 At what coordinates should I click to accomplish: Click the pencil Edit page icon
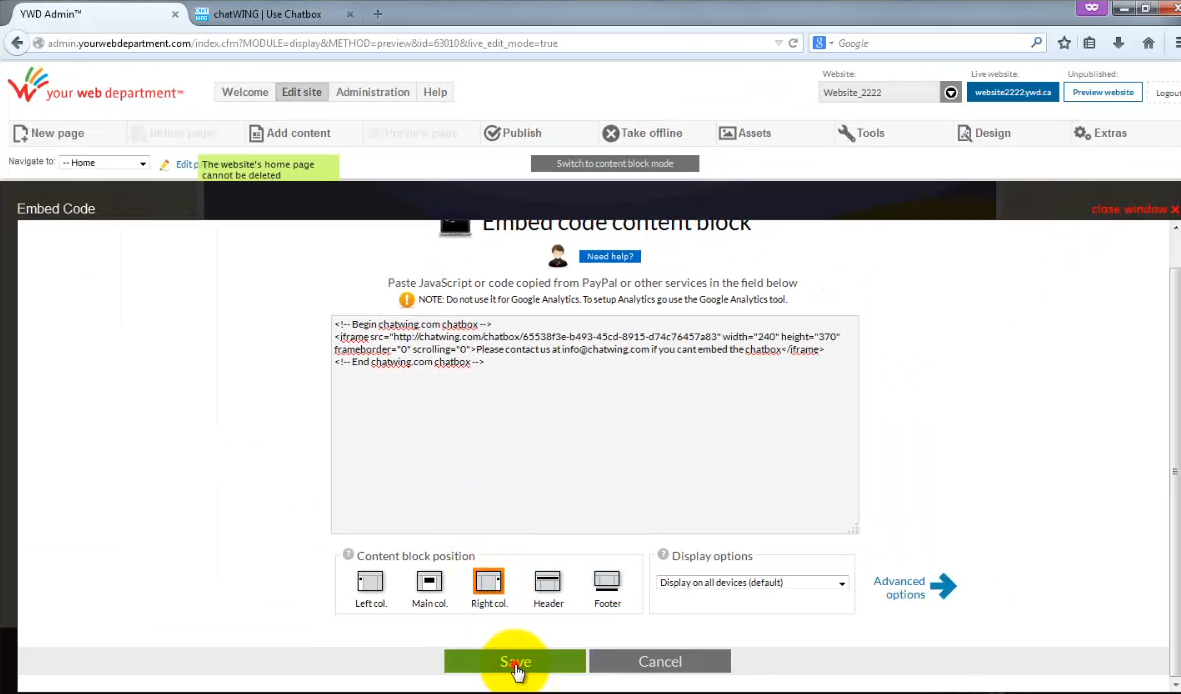164,164
